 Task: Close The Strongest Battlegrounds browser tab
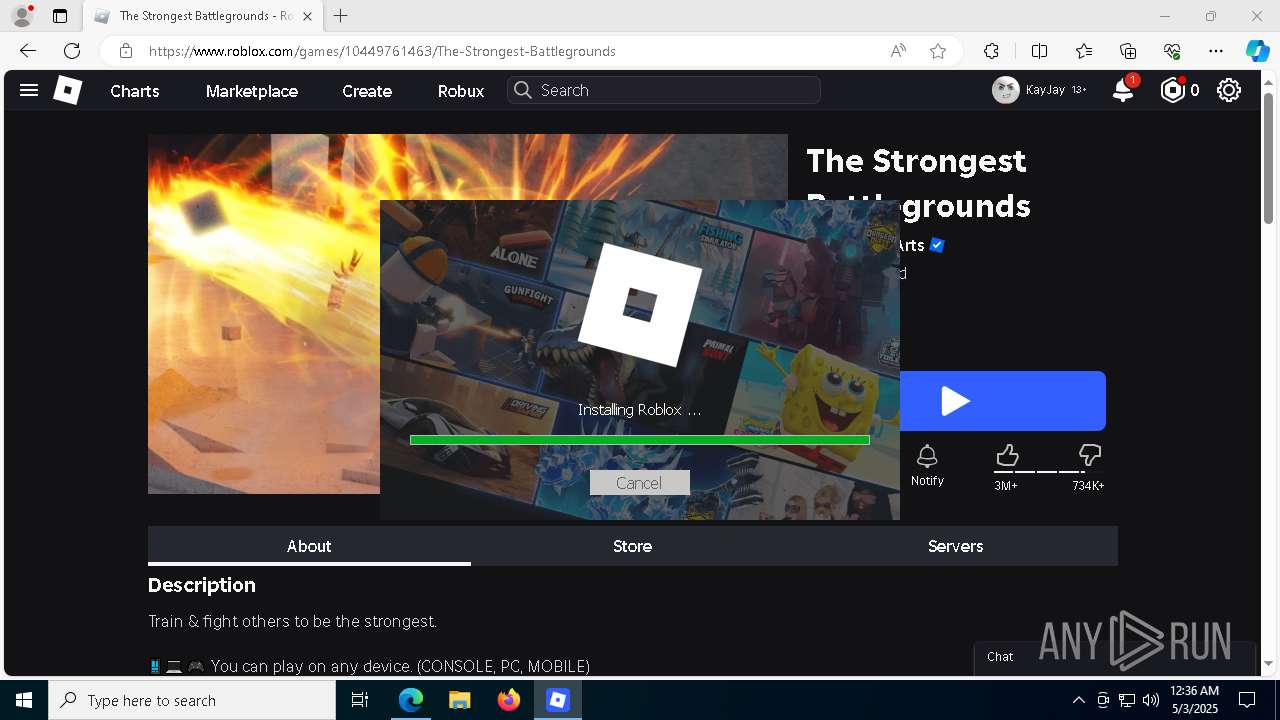tap(307, 16)
